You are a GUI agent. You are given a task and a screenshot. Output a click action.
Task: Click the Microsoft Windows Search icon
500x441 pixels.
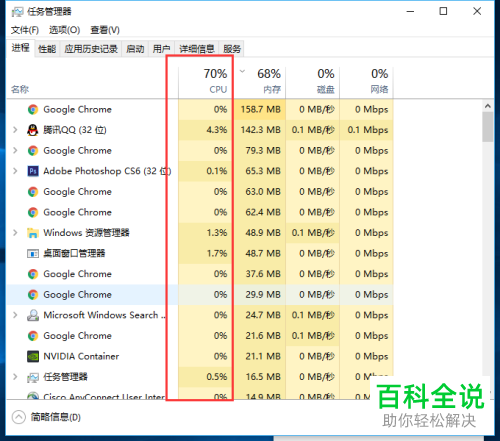[33, 315]
